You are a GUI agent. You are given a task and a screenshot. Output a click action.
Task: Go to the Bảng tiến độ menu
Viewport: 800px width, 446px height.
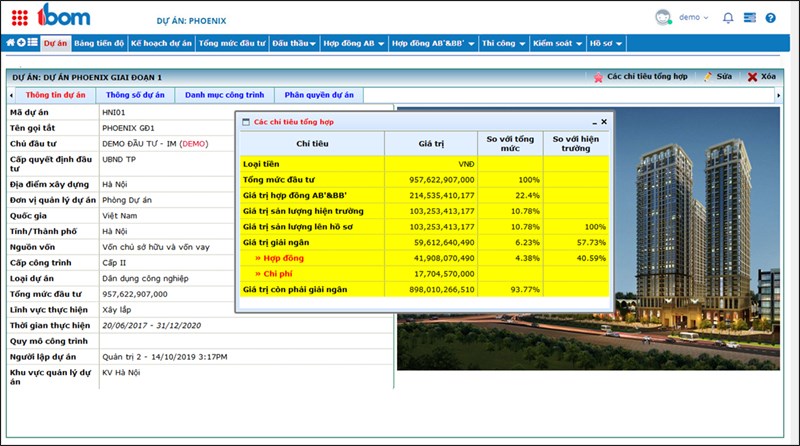(99, 44)
